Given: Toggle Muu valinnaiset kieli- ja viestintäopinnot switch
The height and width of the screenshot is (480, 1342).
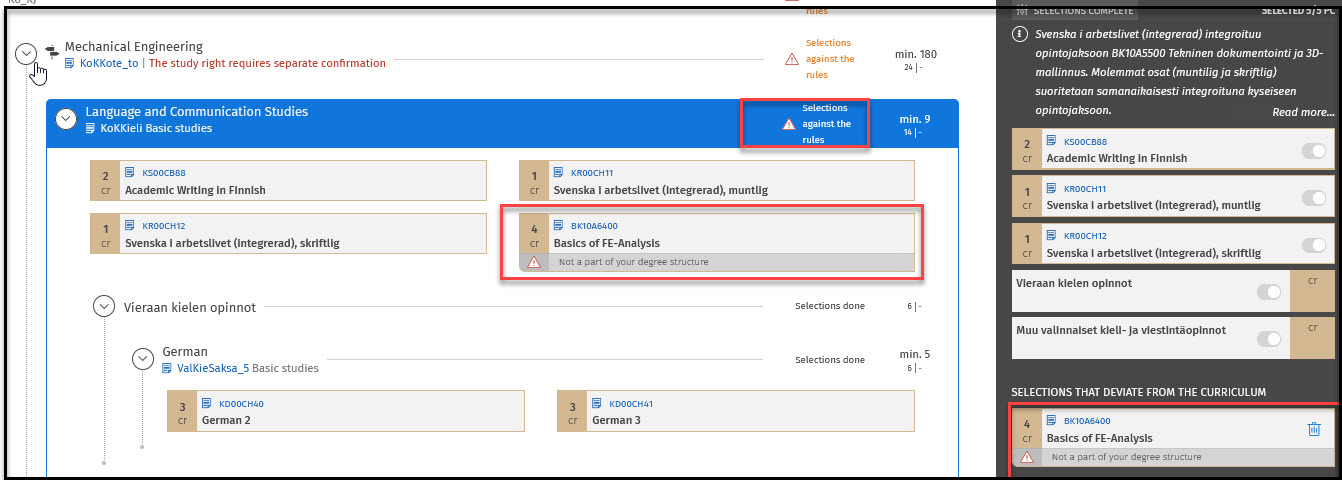Looking at the screenshot, I should [x=1268, y=339].
